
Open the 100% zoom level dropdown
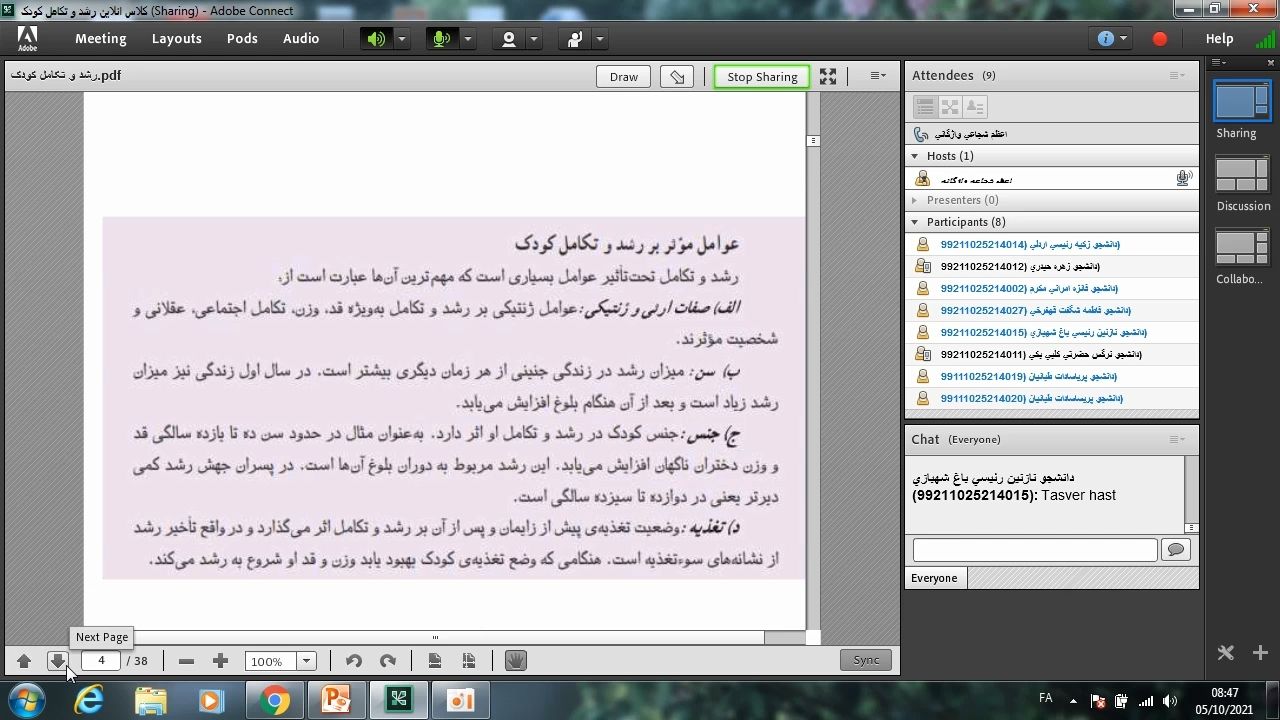click(307, 661)
